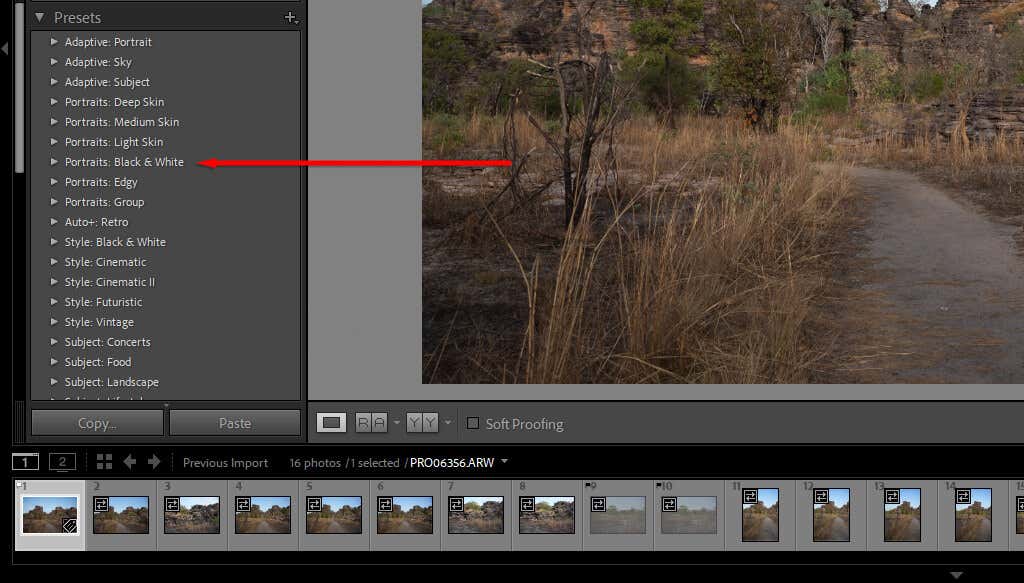Expand the Style: Cinematic preset group
The width and height of the screenshot is (1024, 583).
coord(54,261)
